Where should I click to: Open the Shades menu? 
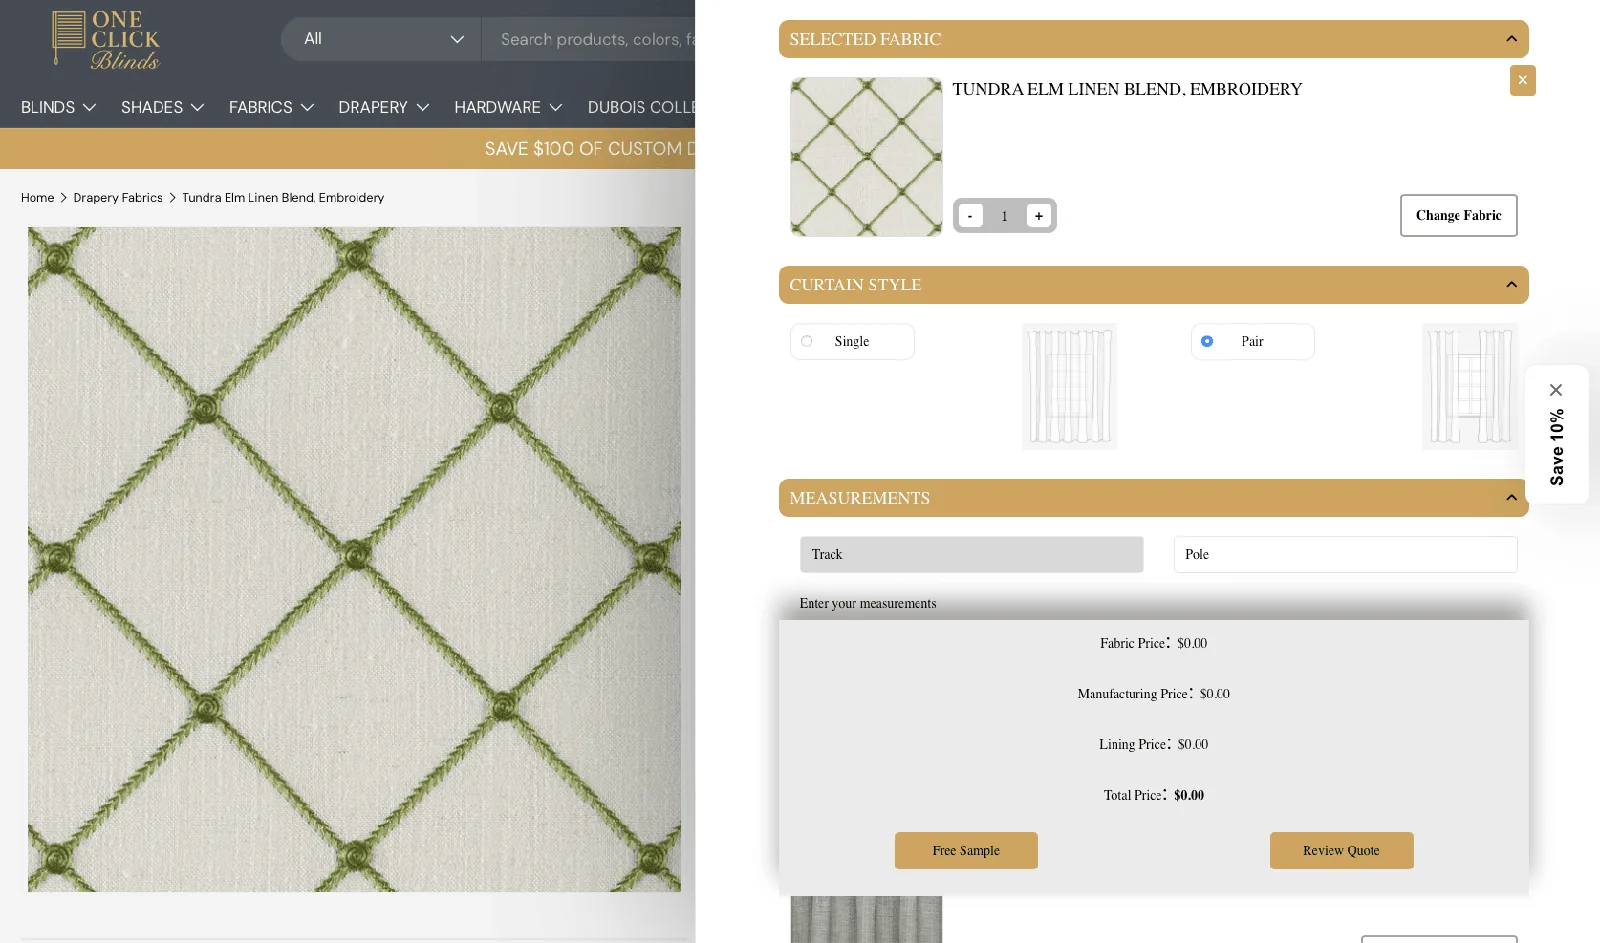coord(162,107)
